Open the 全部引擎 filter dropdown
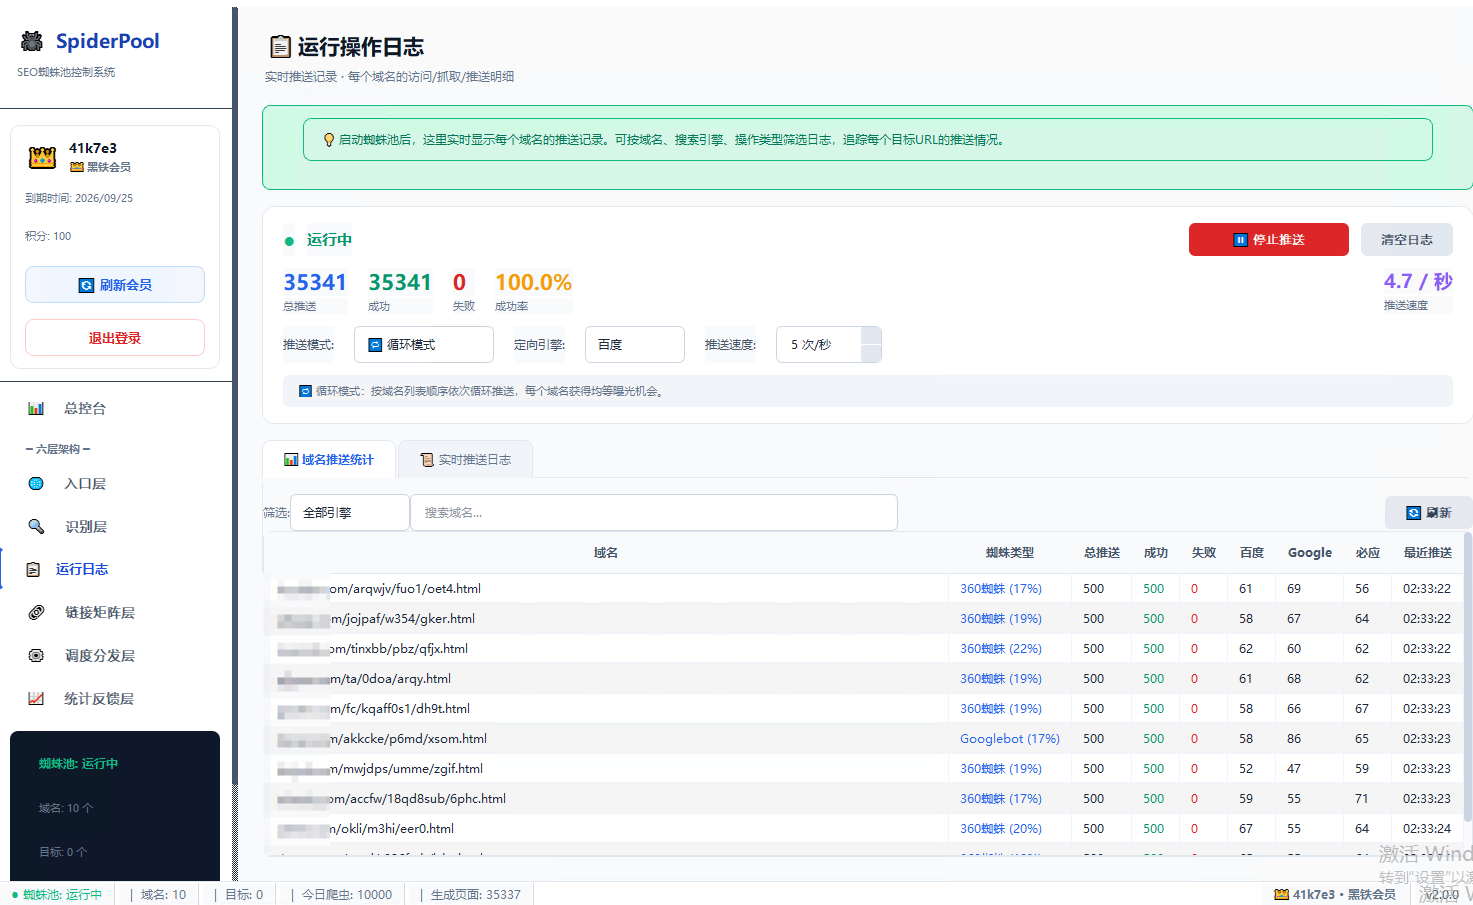 click(350, 513)
